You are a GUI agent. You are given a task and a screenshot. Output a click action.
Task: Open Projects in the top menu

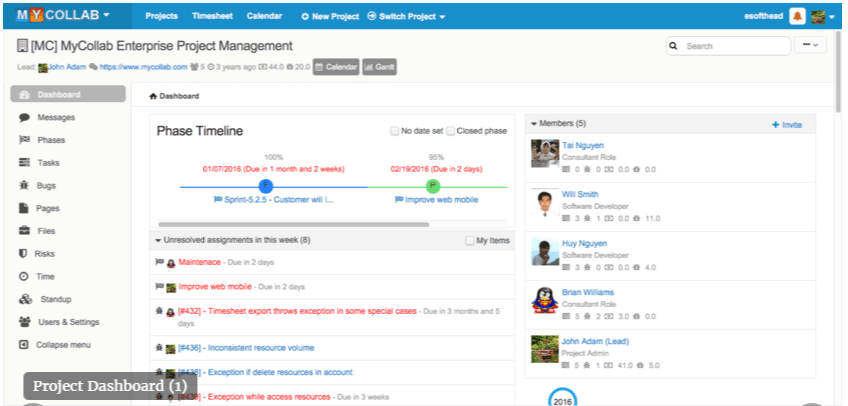click(161, 16)
